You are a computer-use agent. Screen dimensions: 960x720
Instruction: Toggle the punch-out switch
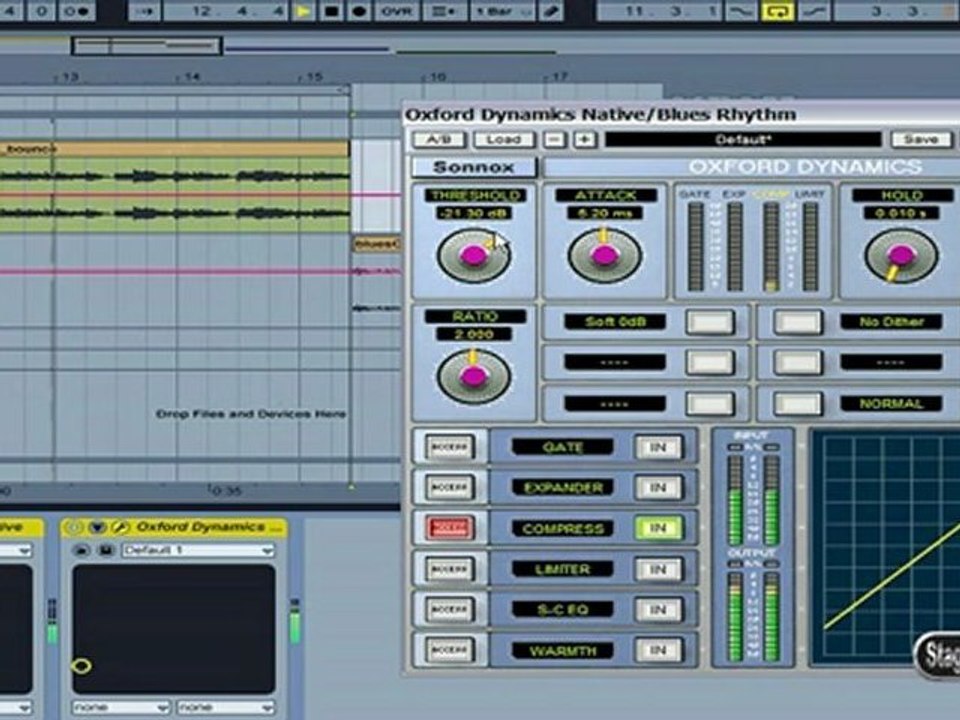(x=814, y=11)
